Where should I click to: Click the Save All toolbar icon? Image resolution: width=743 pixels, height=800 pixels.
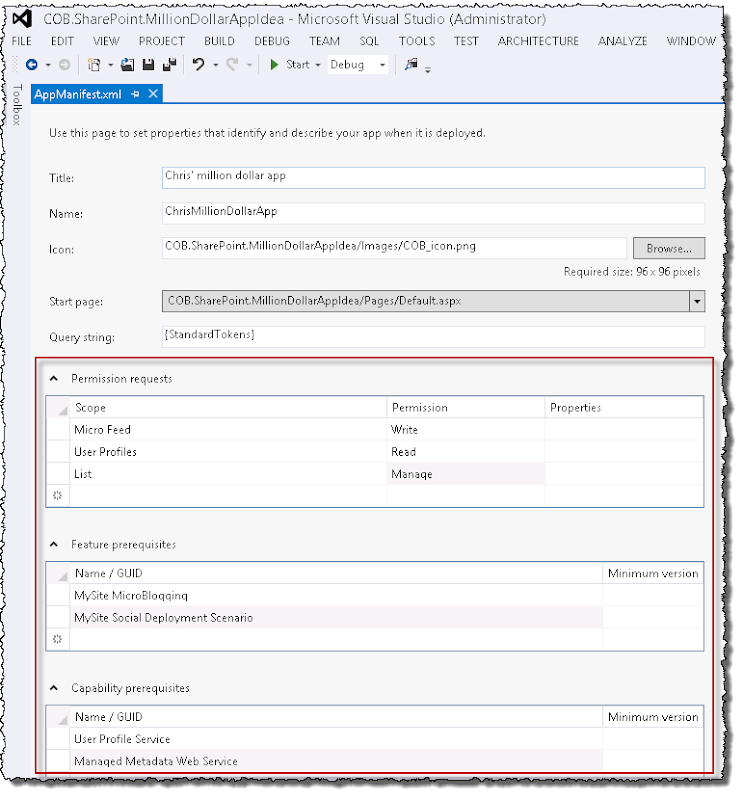[169, 65]
